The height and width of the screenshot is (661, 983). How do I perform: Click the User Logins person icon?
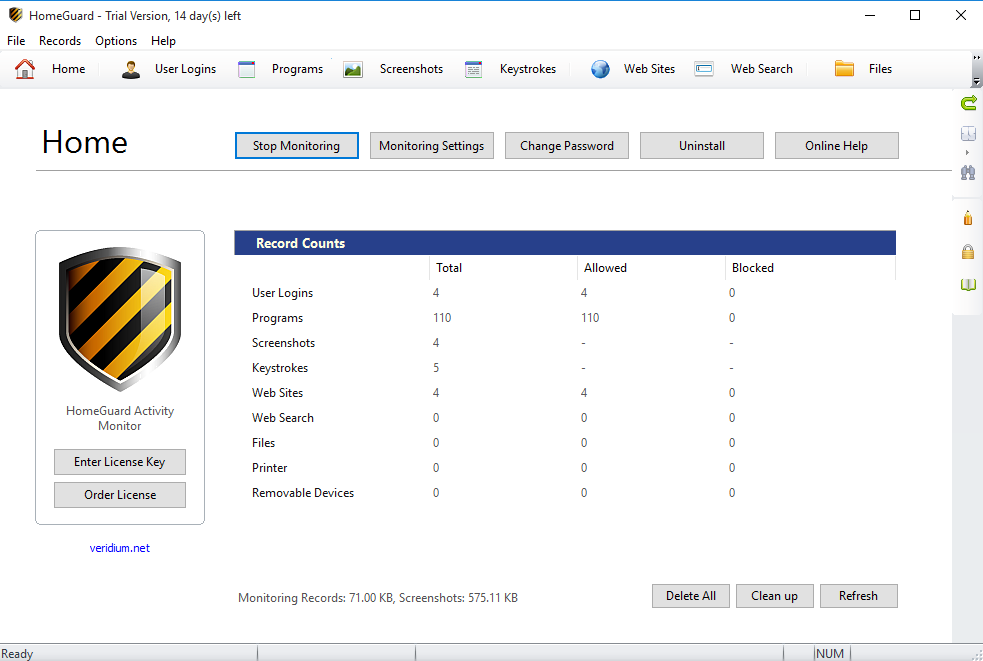[131, 69]
